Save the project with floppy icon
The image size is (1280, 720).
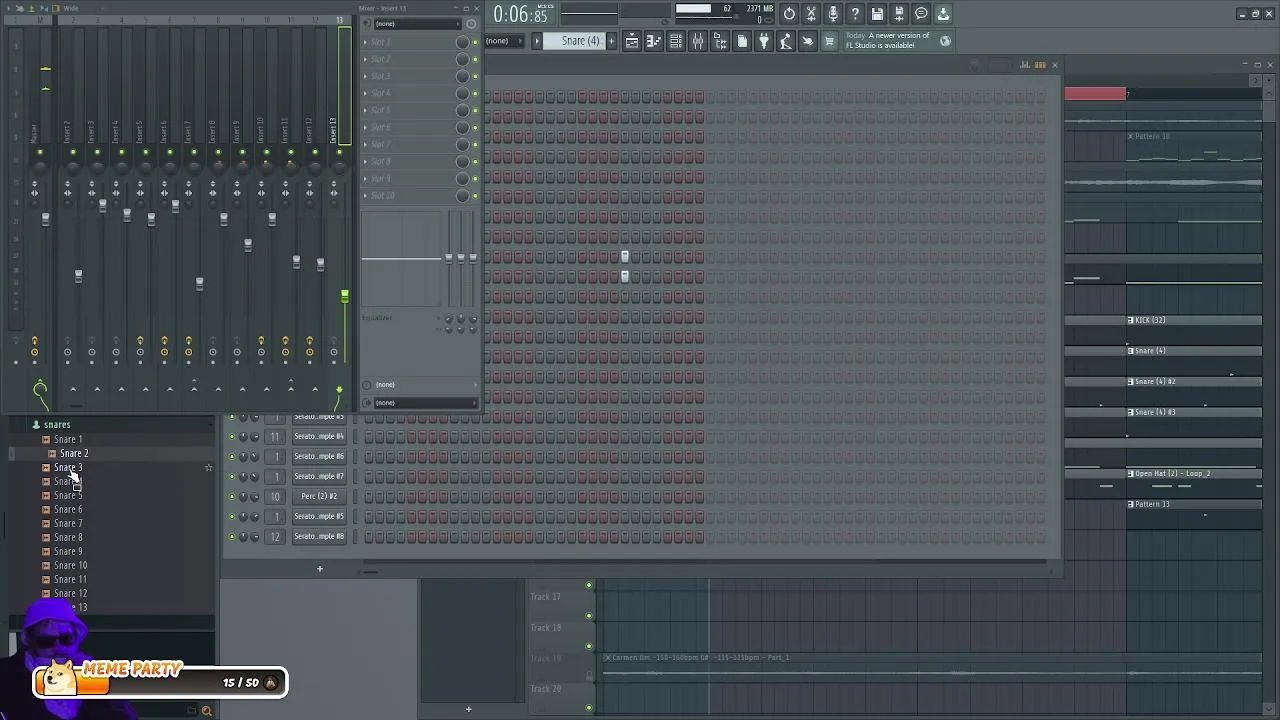tap(877, 14)
